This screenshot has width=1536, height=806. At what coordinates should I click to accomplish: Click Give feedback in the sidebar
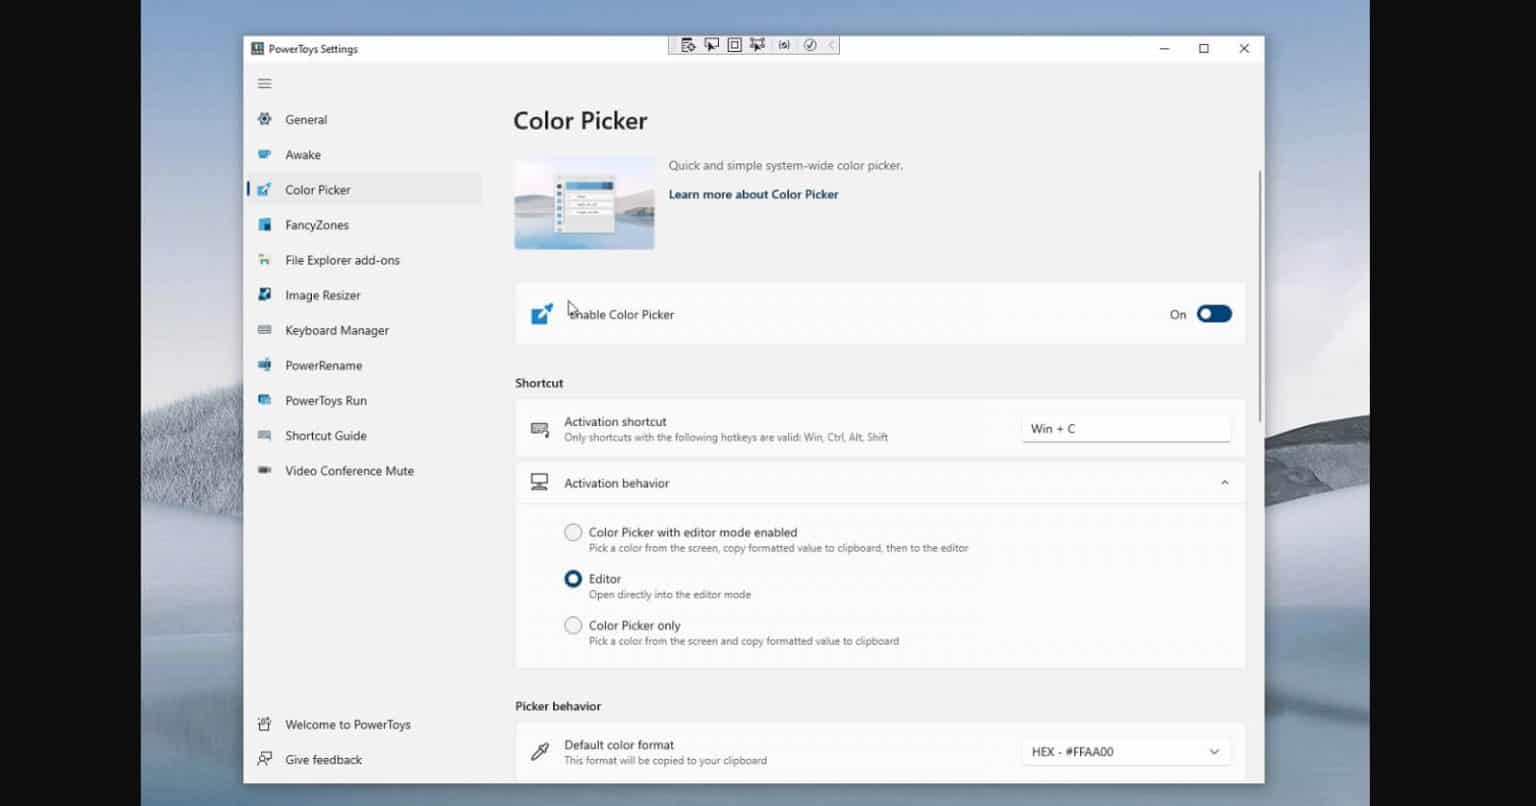coord(323,760)
